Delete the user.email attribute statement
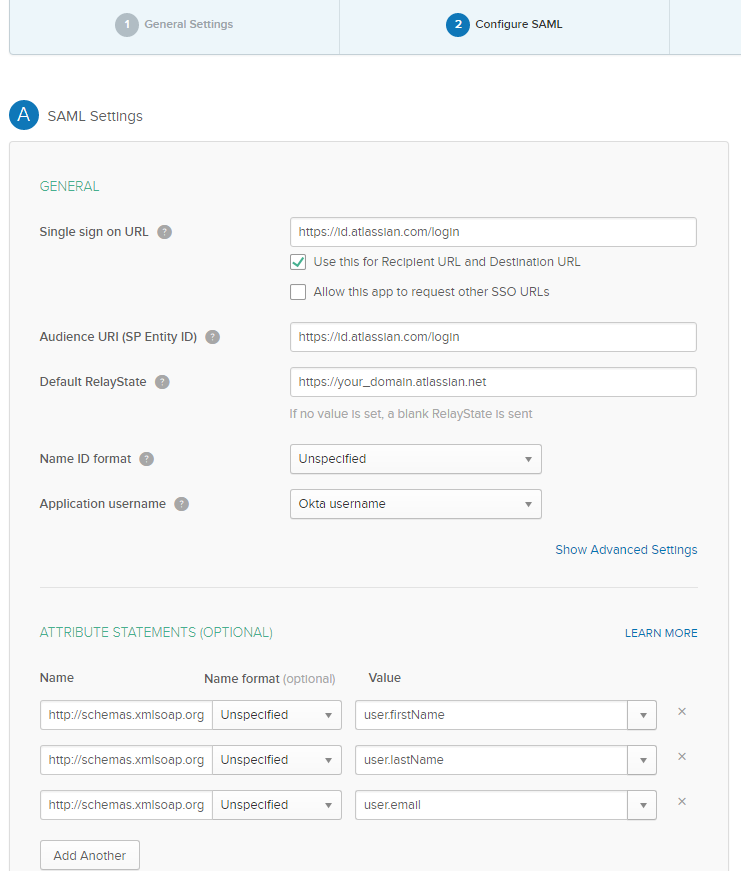Viewport: 741px width, 871px height. [682, 802]
